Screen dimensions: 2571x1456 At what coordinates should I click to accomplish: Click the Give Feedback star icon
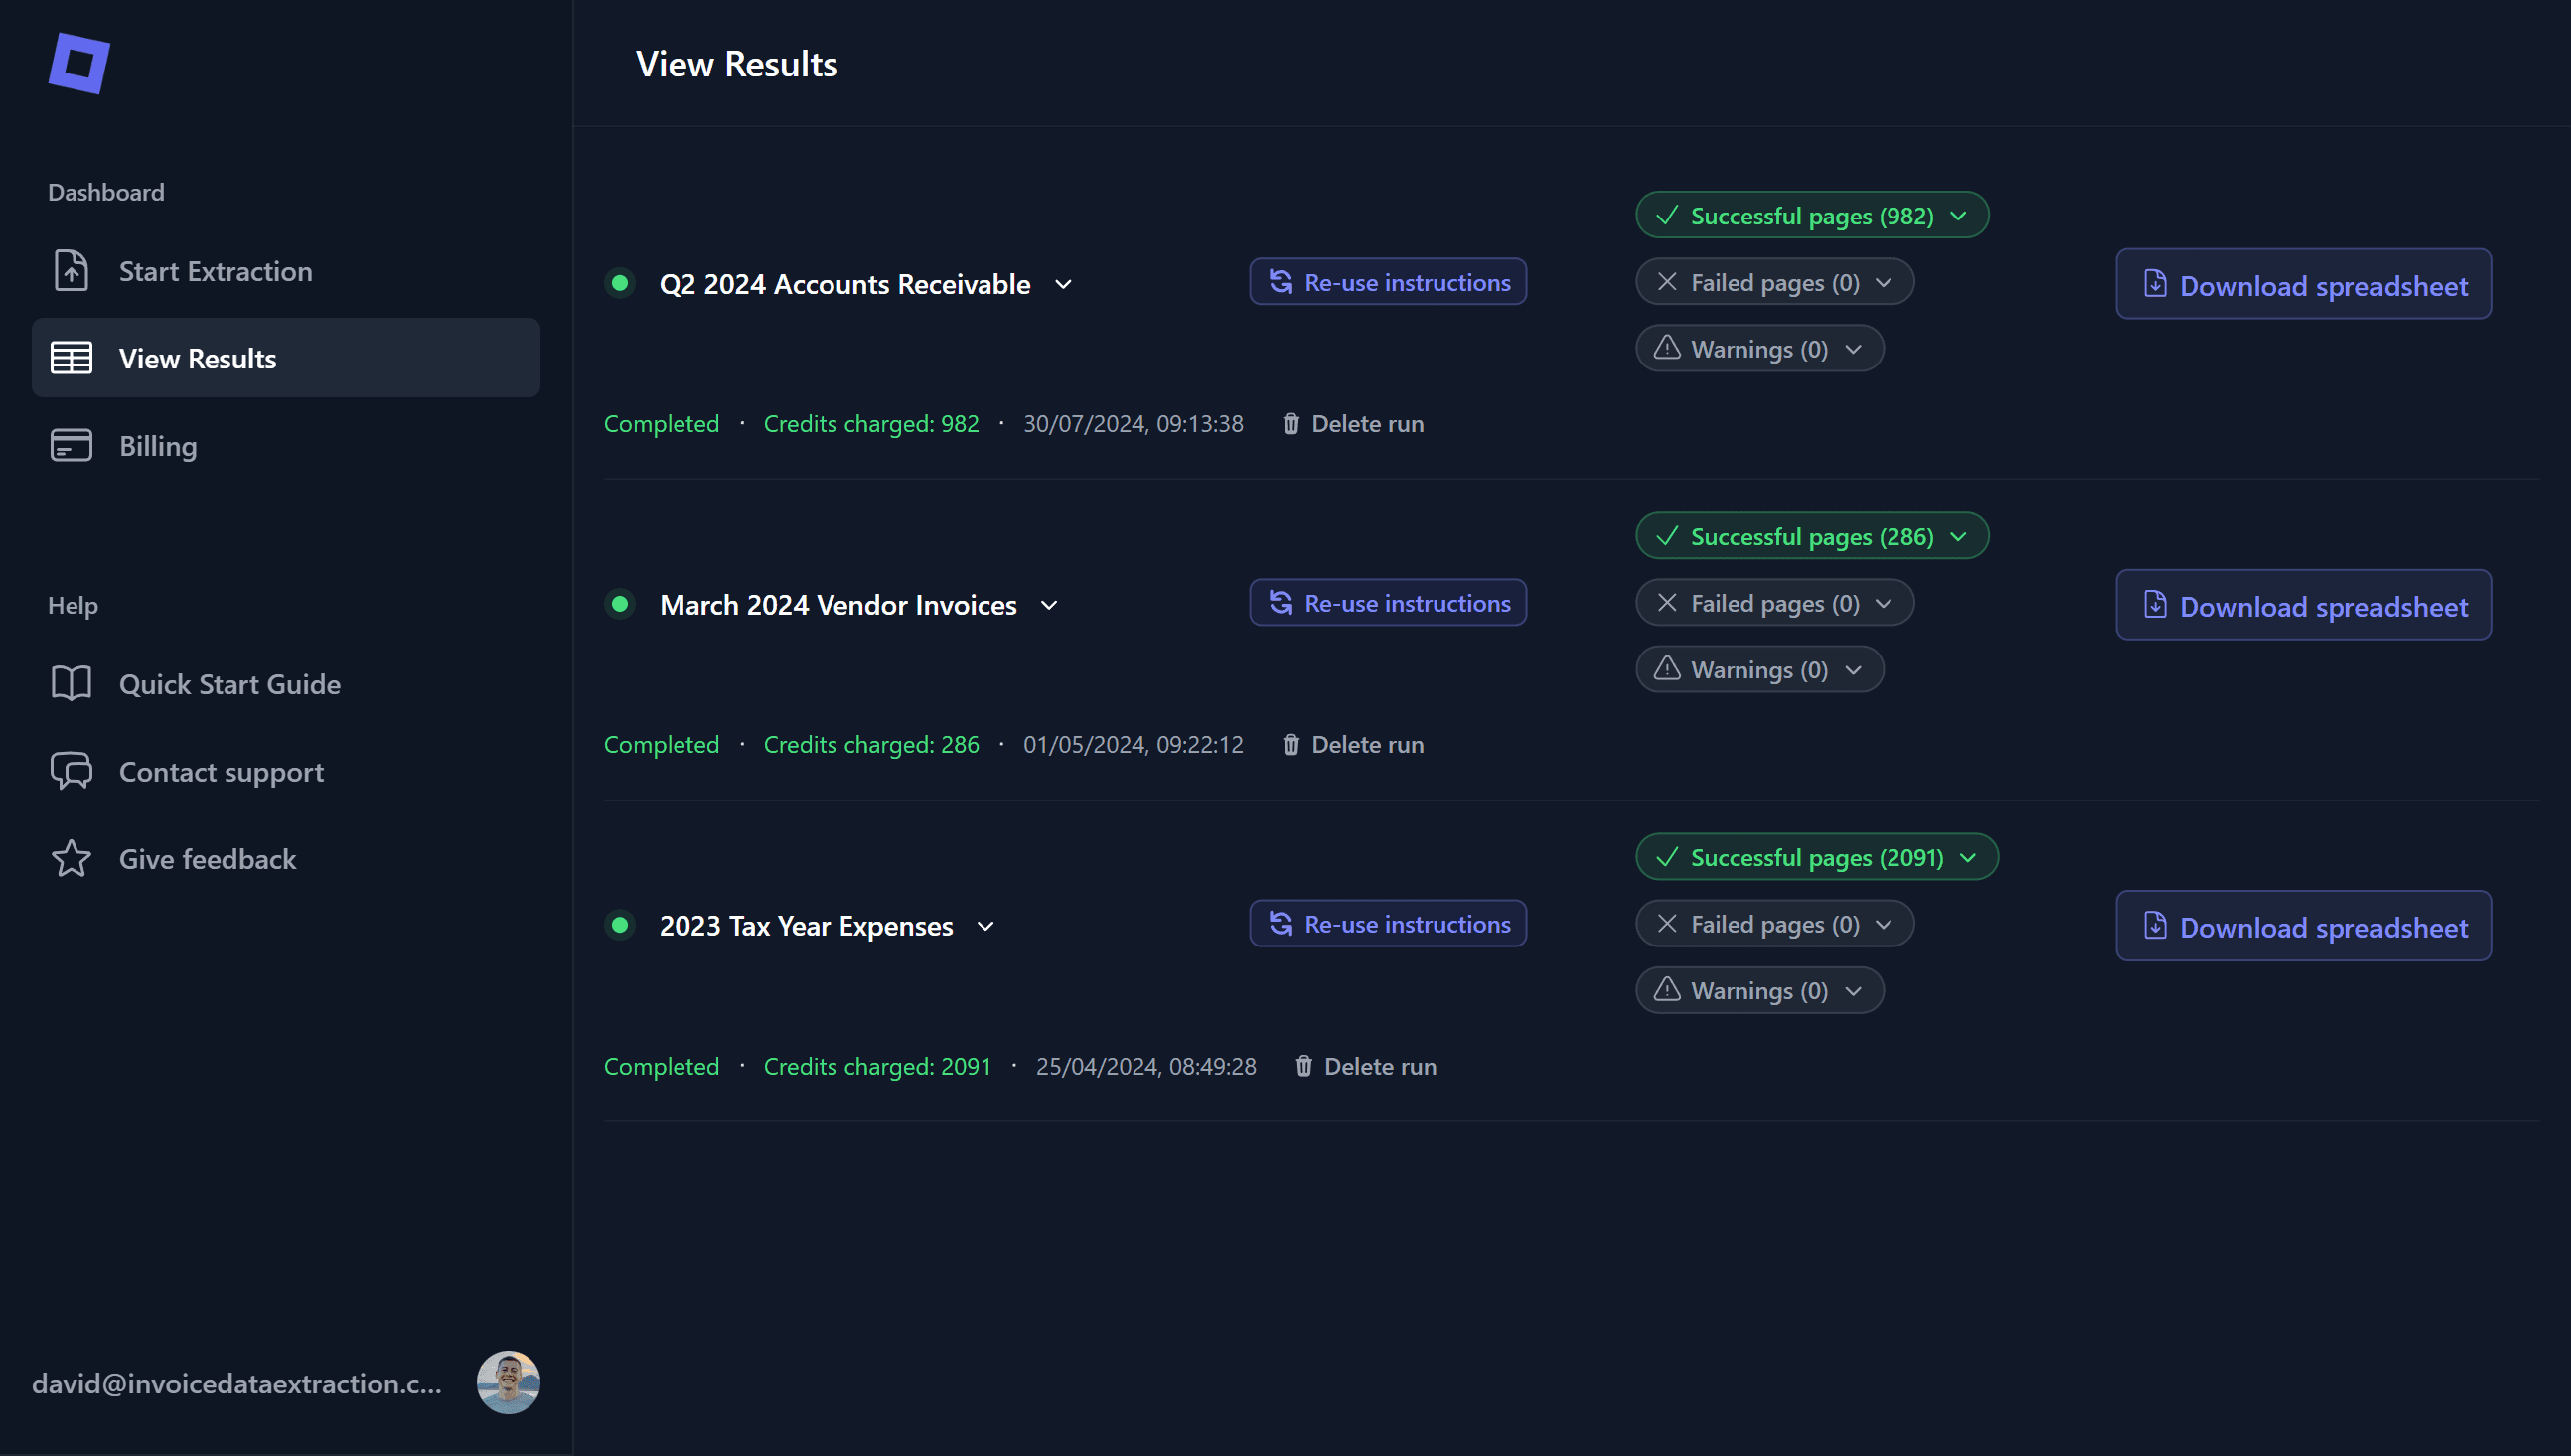point(71,858)
